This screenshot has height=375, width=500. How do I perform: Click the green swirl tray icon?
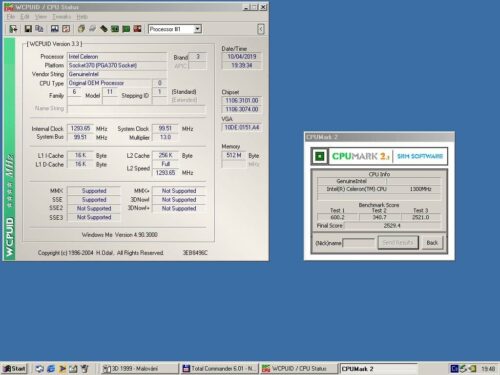coord(464,369)
